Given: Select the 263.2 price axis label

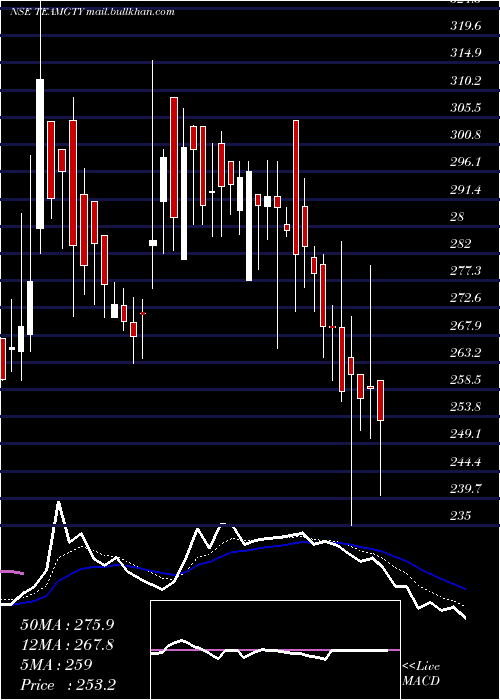Looking at the screenshot, I should tap(466, 354).
